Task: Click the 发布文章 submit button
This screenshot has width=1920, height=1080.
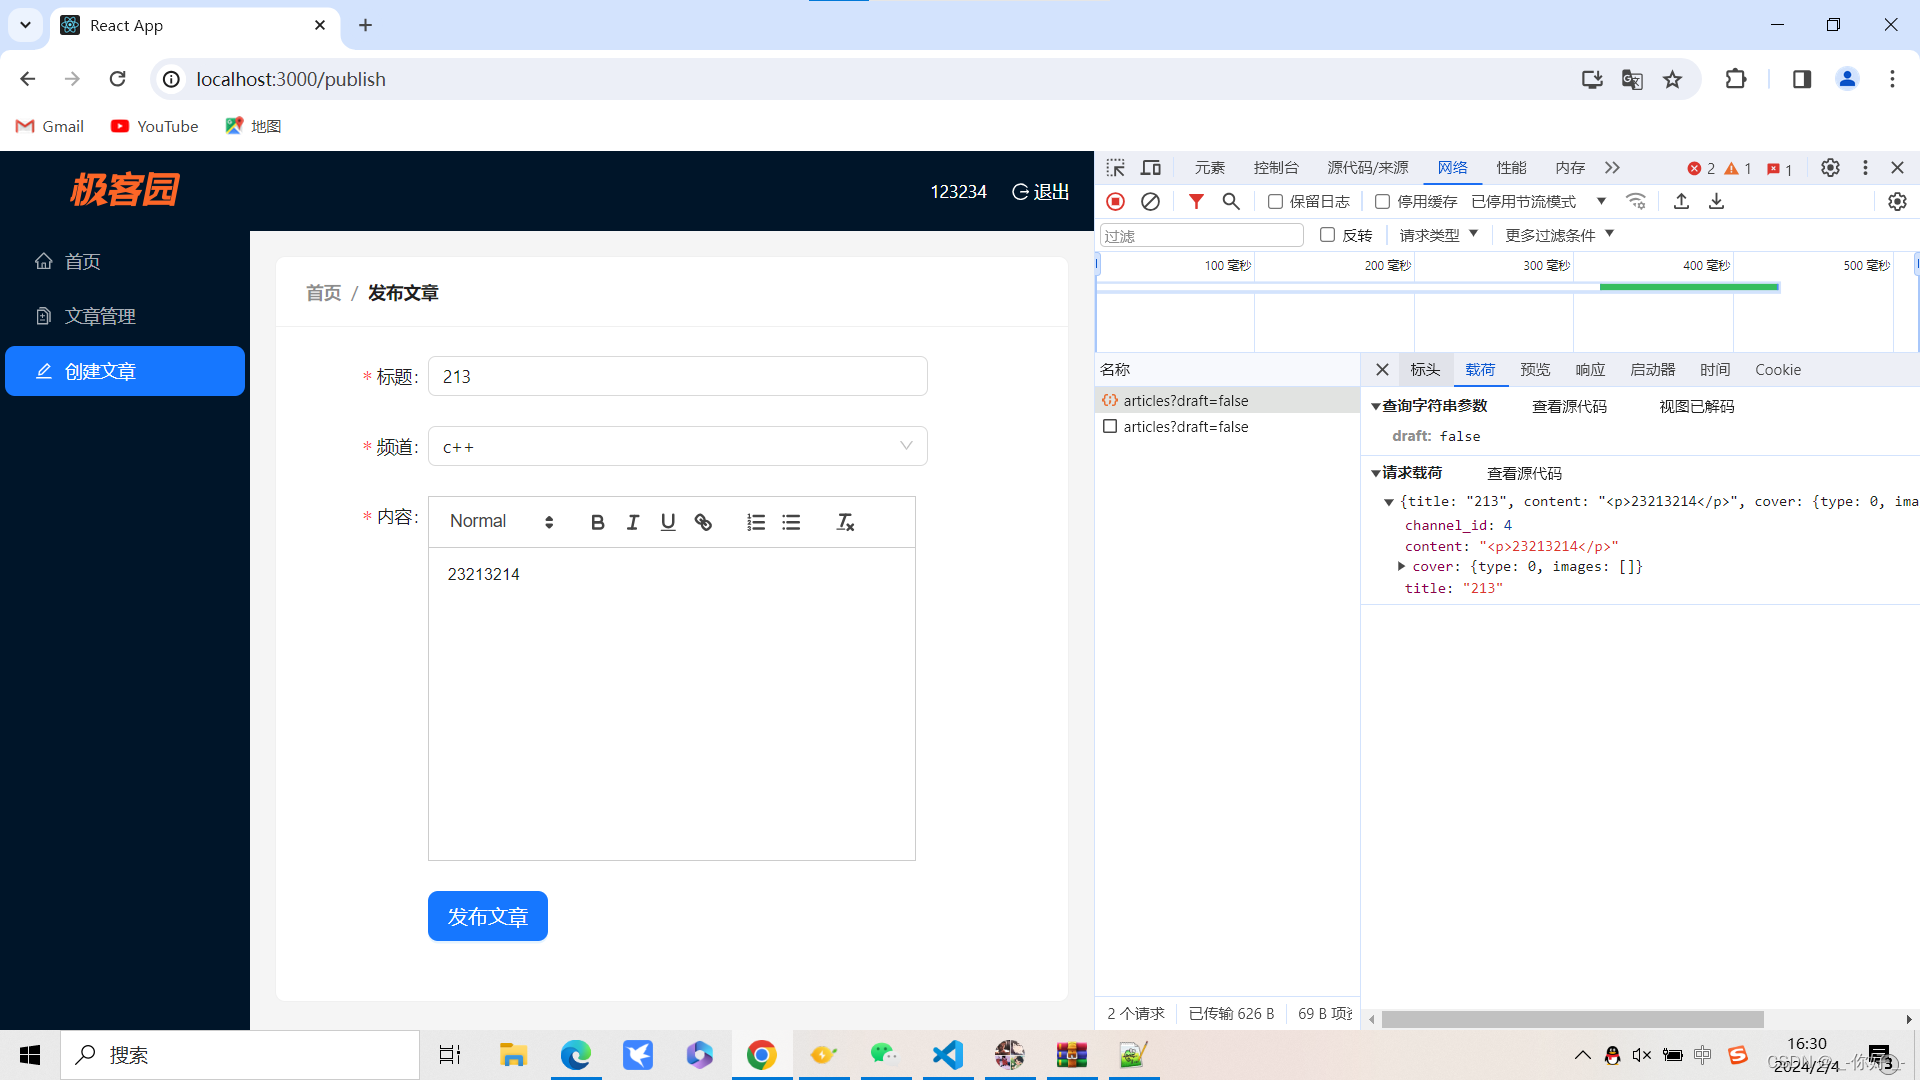Action: 488,915
